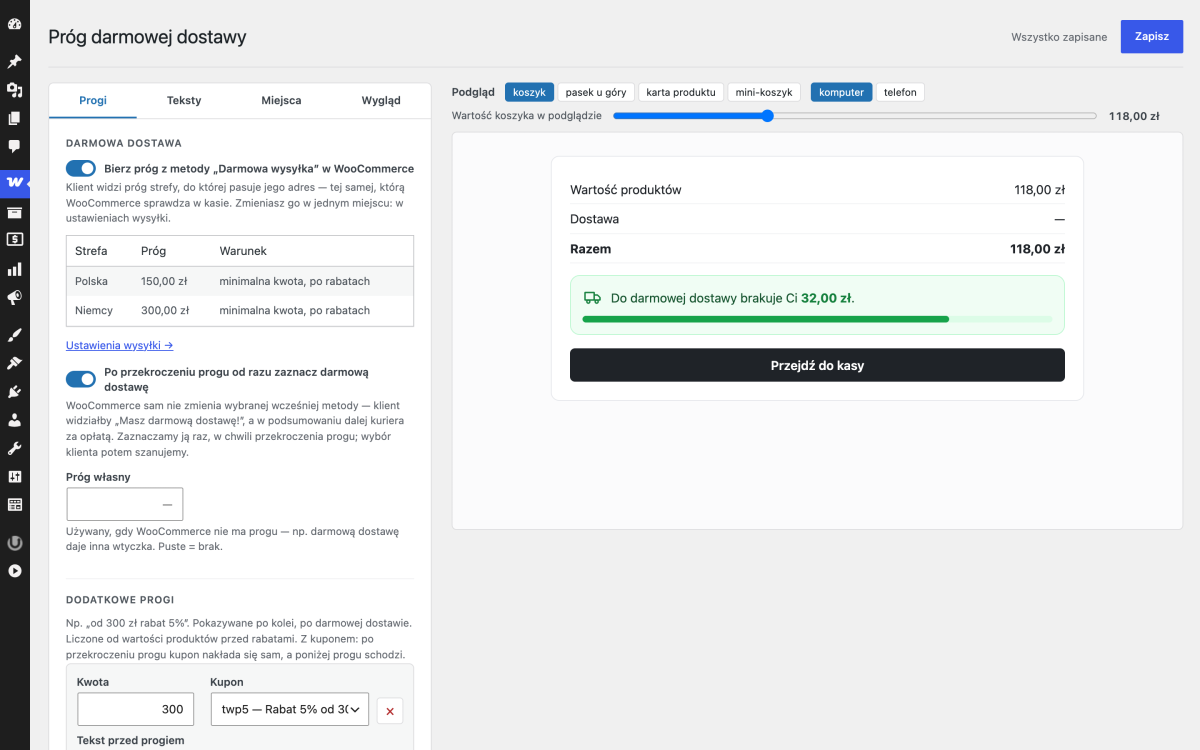Click the "Przejdź do kasy" button
Viewport: 1200px width, 750px height.
coord(817,365)
